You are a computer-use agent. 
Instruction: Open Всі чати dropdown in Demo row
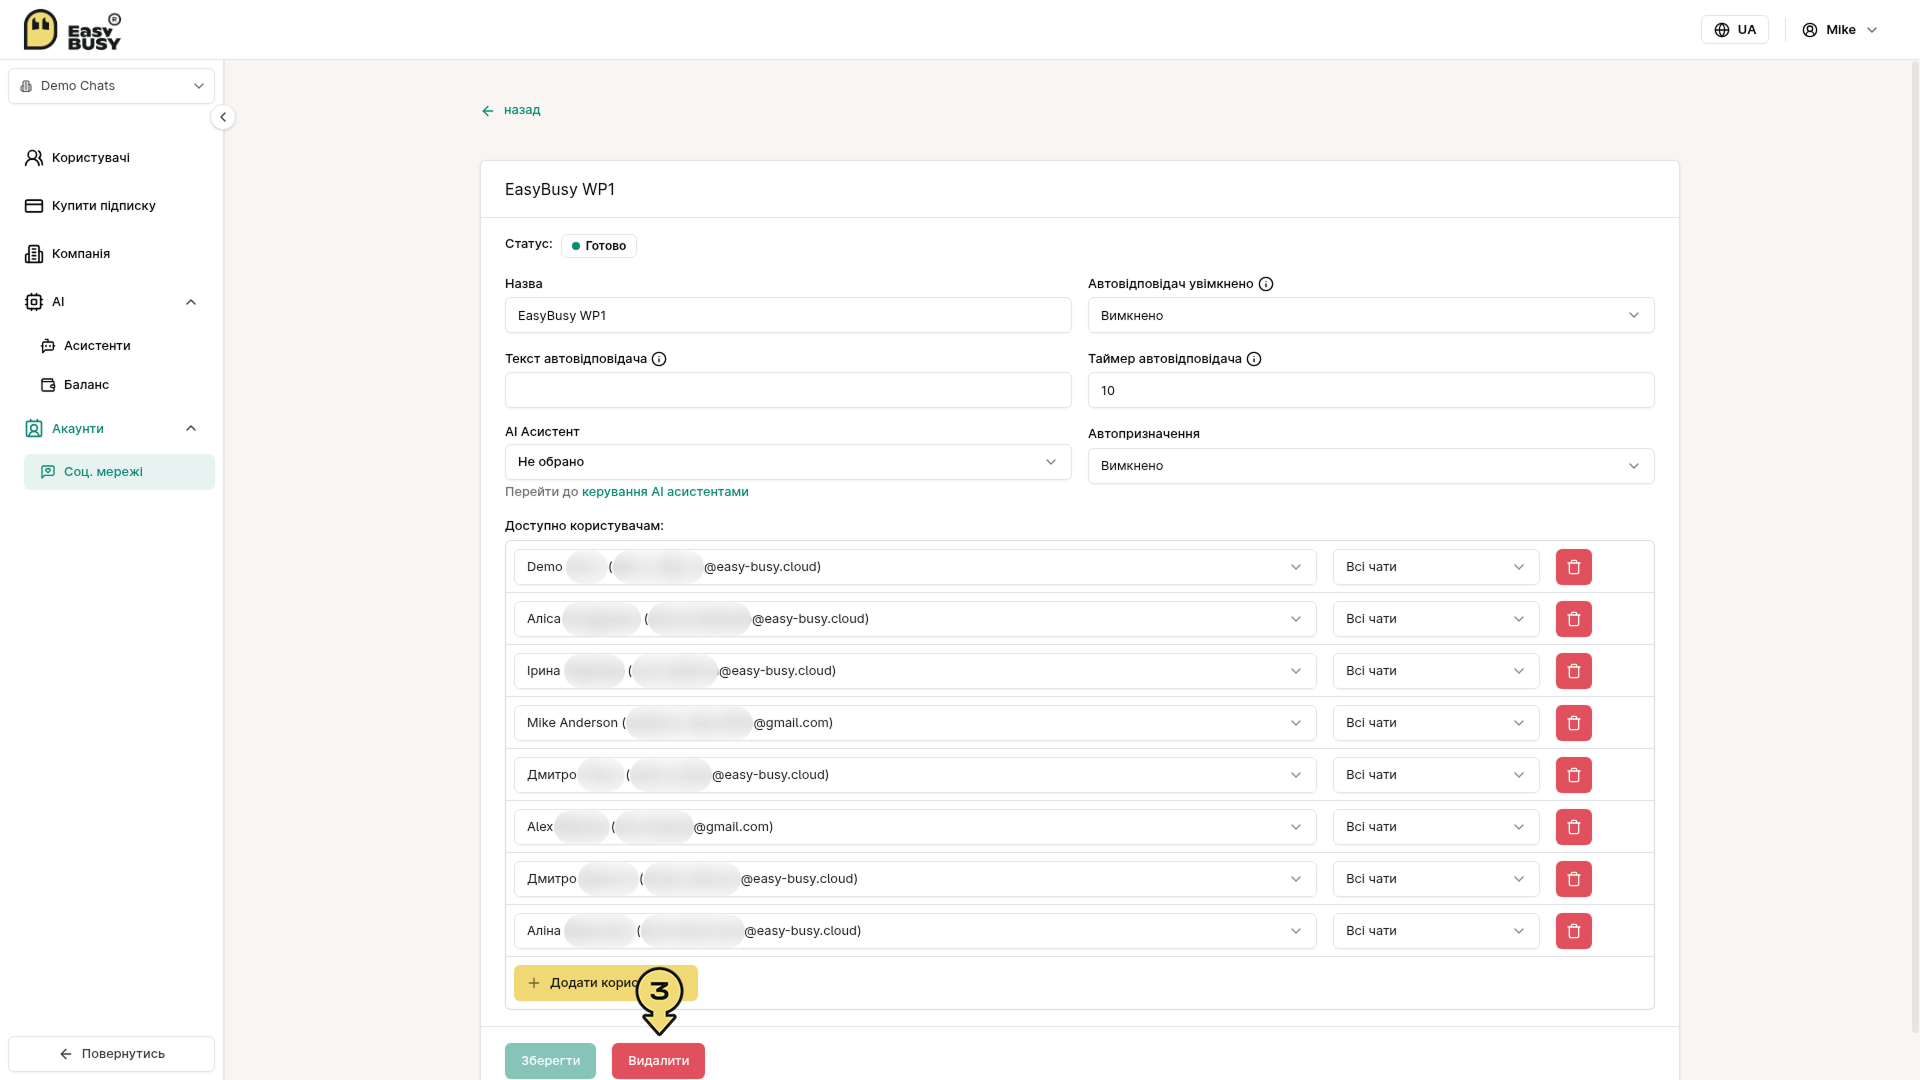(1436, 567)
